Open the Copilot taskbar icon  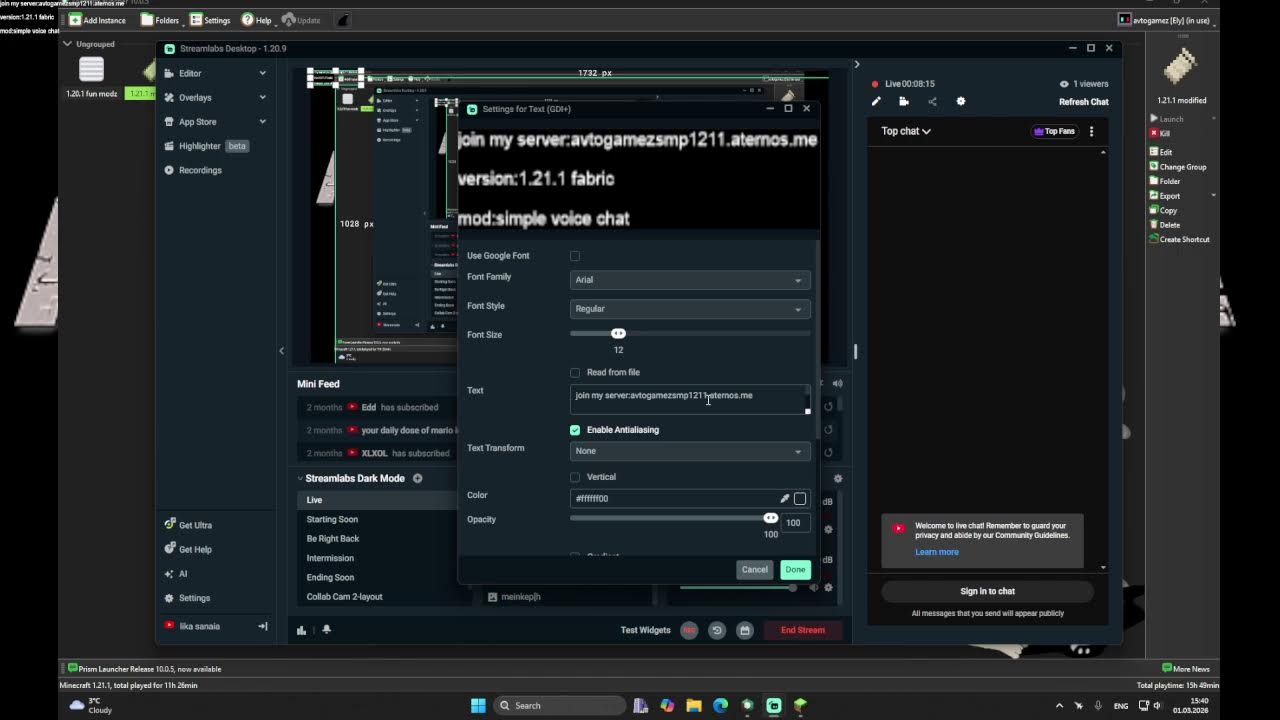click(x=667, y=705)
